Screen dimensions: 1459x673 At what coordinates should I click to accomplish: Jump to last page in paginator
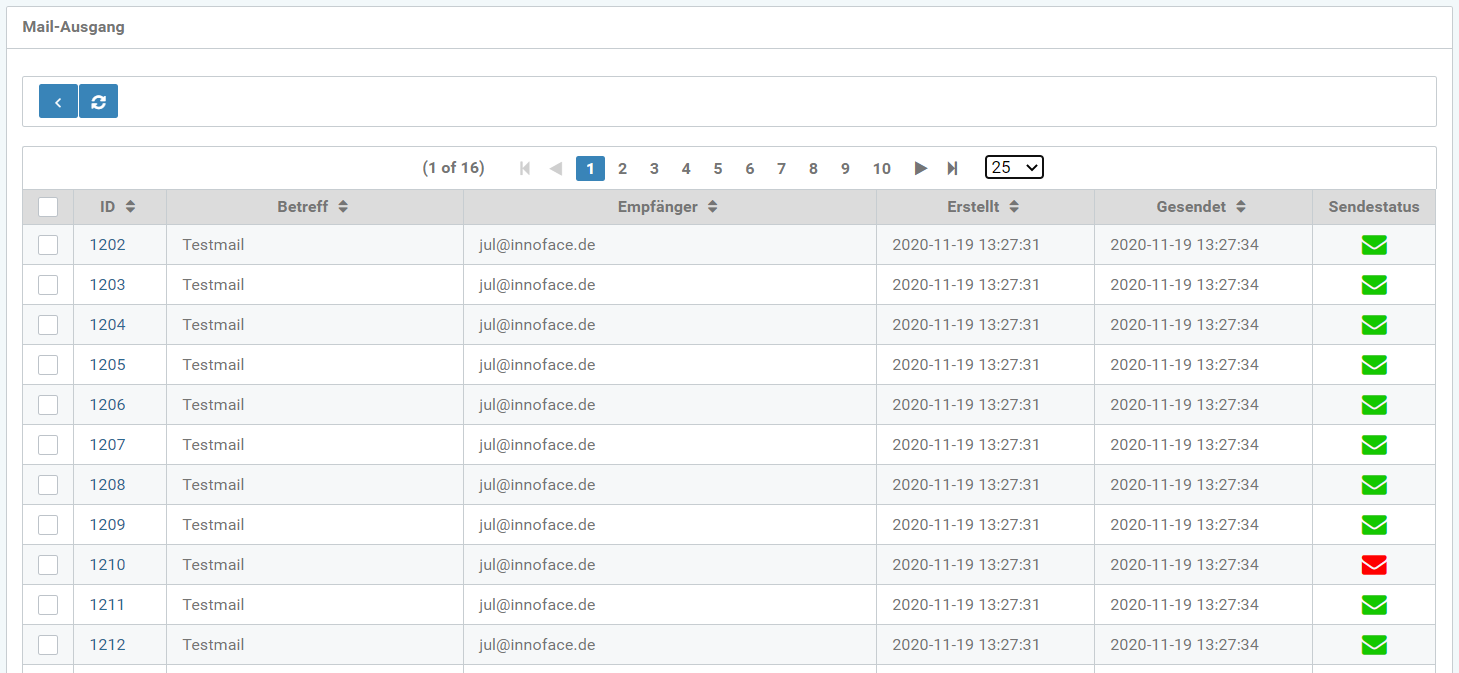click(952, 168)
